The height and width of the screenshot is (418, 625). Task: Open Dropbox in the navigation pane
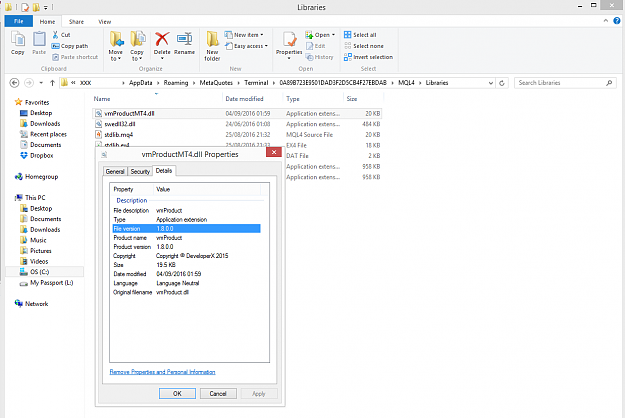37,155
